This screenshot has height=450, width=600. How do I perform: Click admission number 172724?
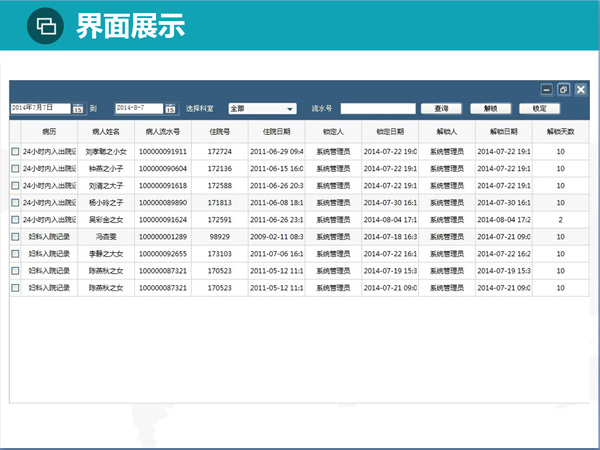coord(220,152)
